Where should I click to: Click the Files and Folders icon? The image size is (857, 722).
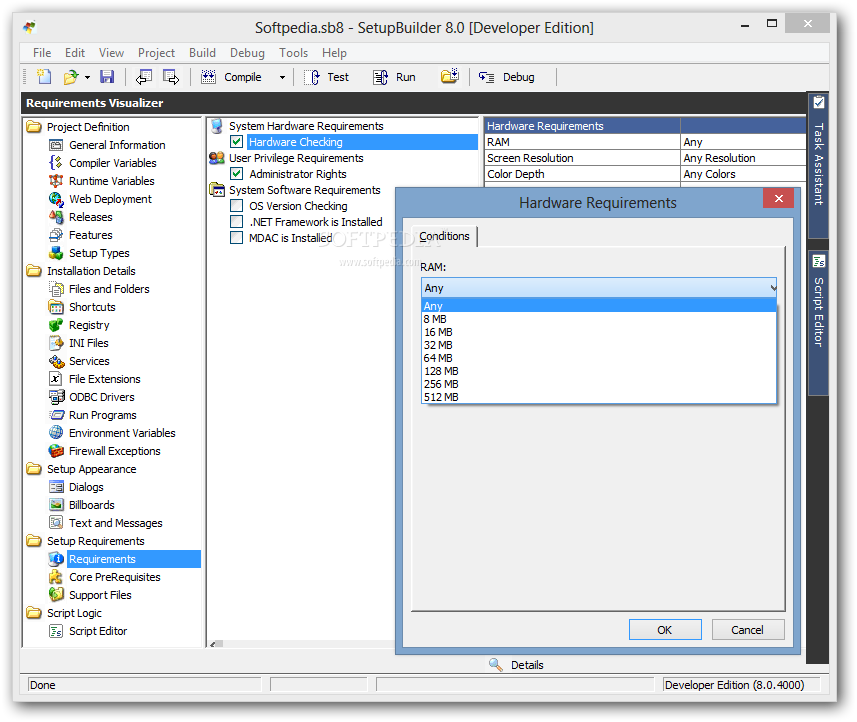(56, 289)
